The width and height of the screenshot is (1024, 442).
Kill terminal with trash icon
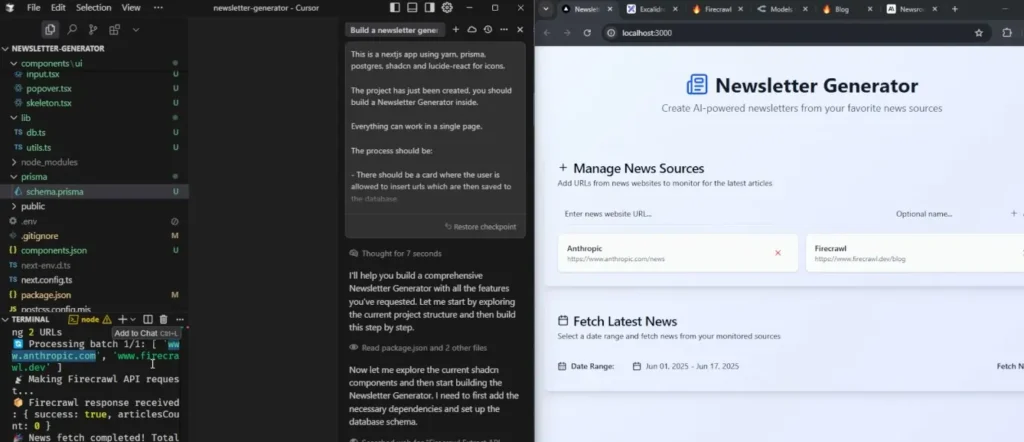point(164,319)
